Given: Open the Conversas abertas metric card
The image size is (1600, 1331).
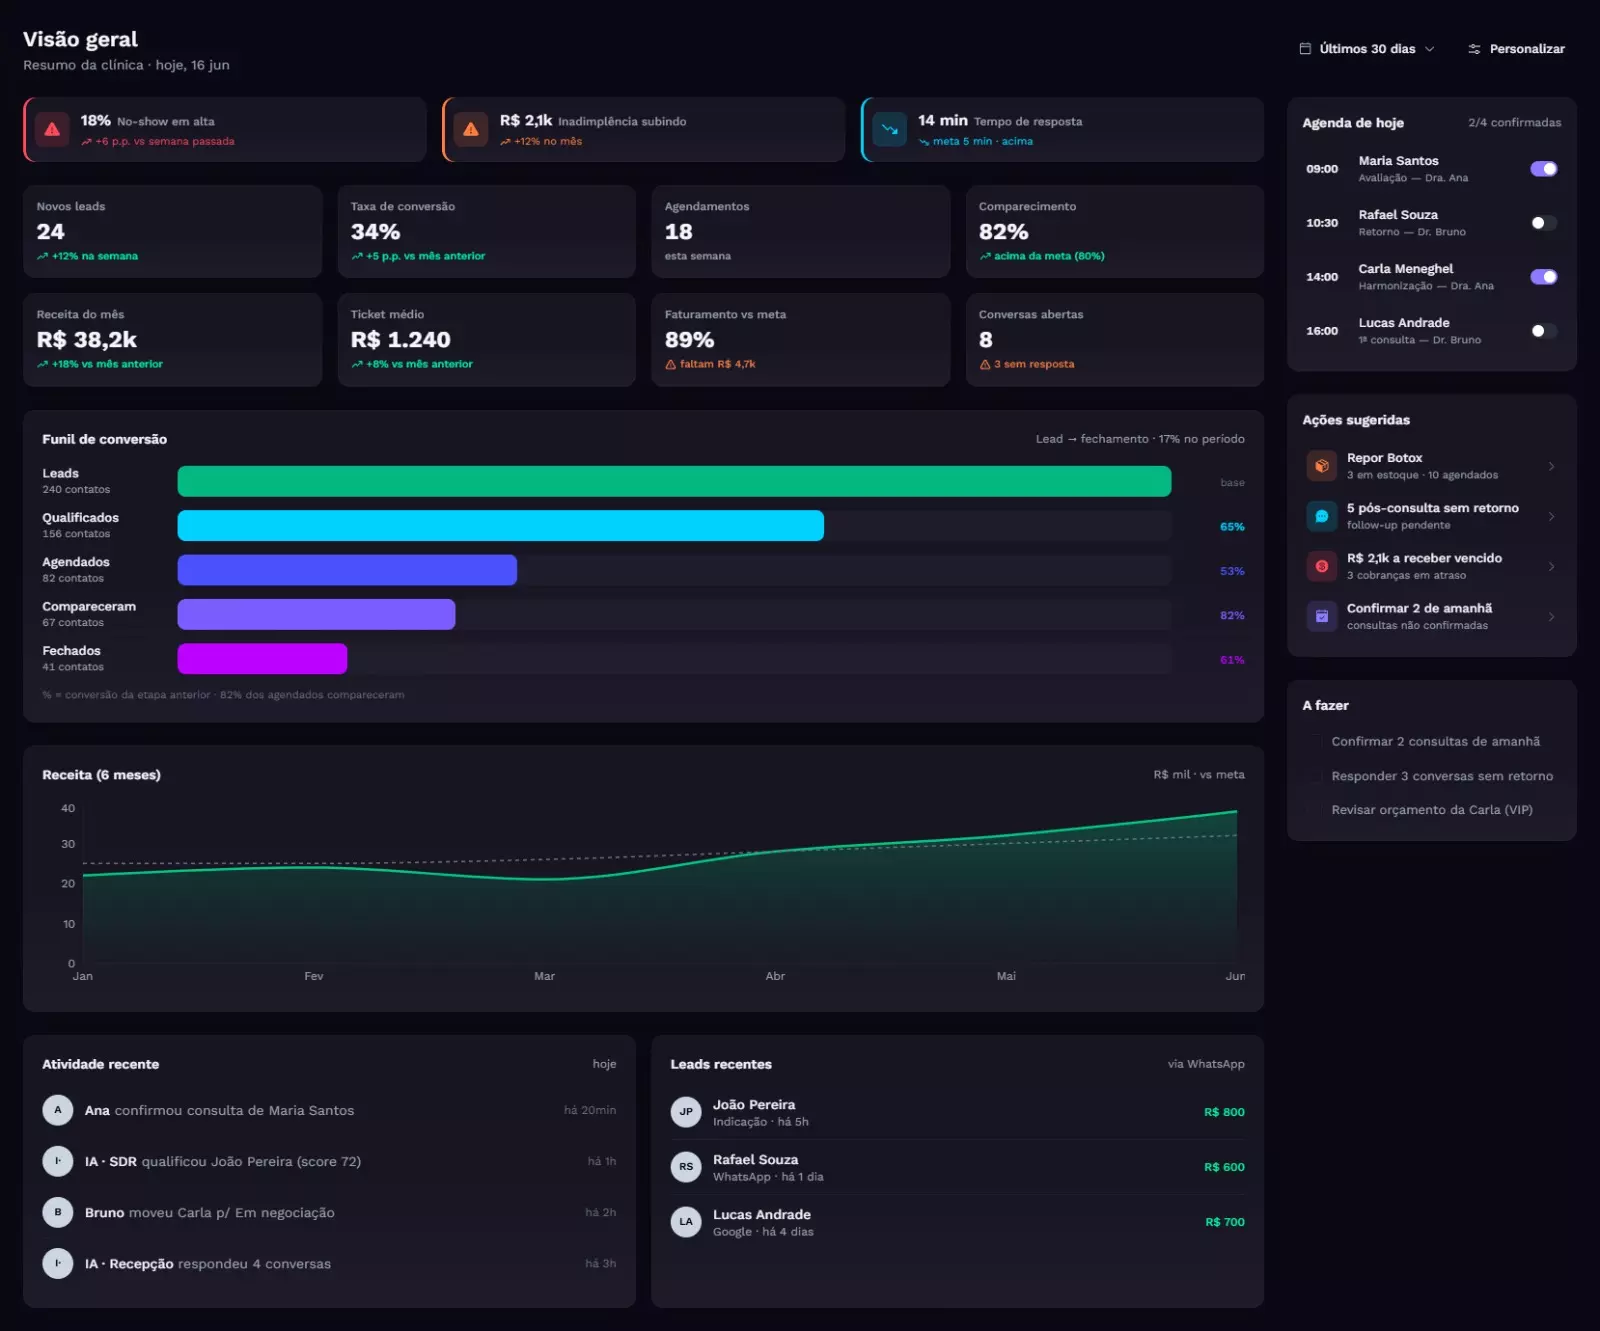Looking at the screenshot, I should (1115, 339).
